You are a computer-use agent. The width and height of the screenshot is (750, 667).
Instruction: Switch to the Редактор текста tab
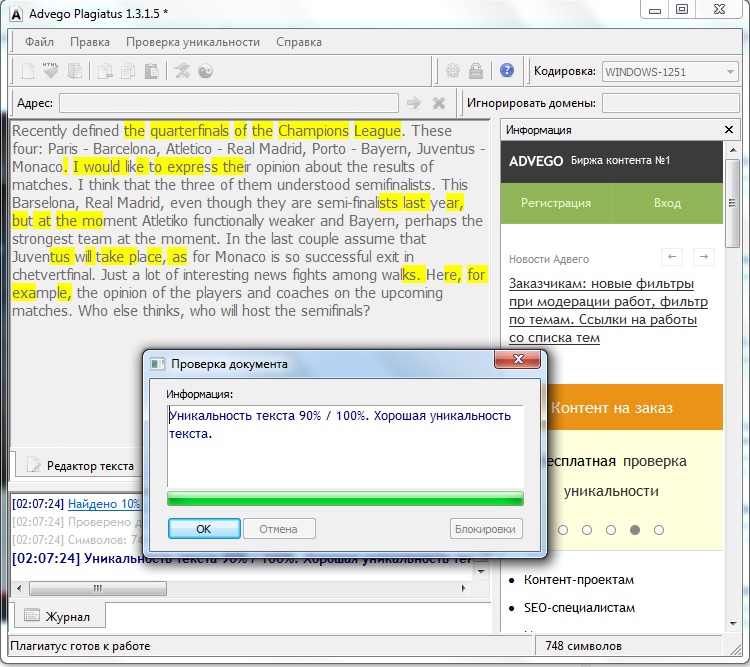pyautogui.click(x=80, y=466)
